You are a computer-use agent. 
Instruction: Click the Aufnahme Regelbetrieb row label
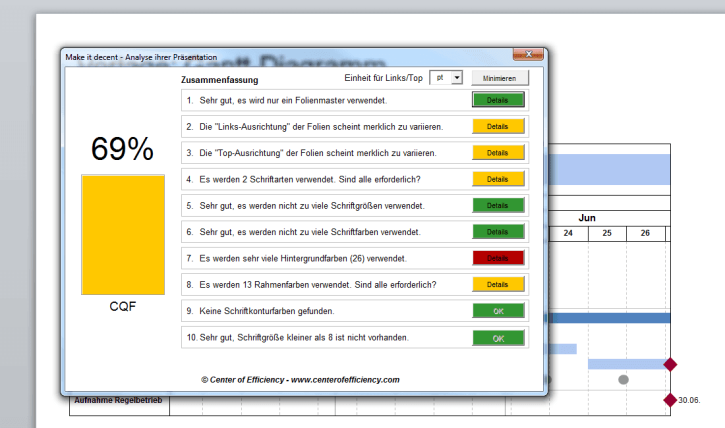[118, 400]
